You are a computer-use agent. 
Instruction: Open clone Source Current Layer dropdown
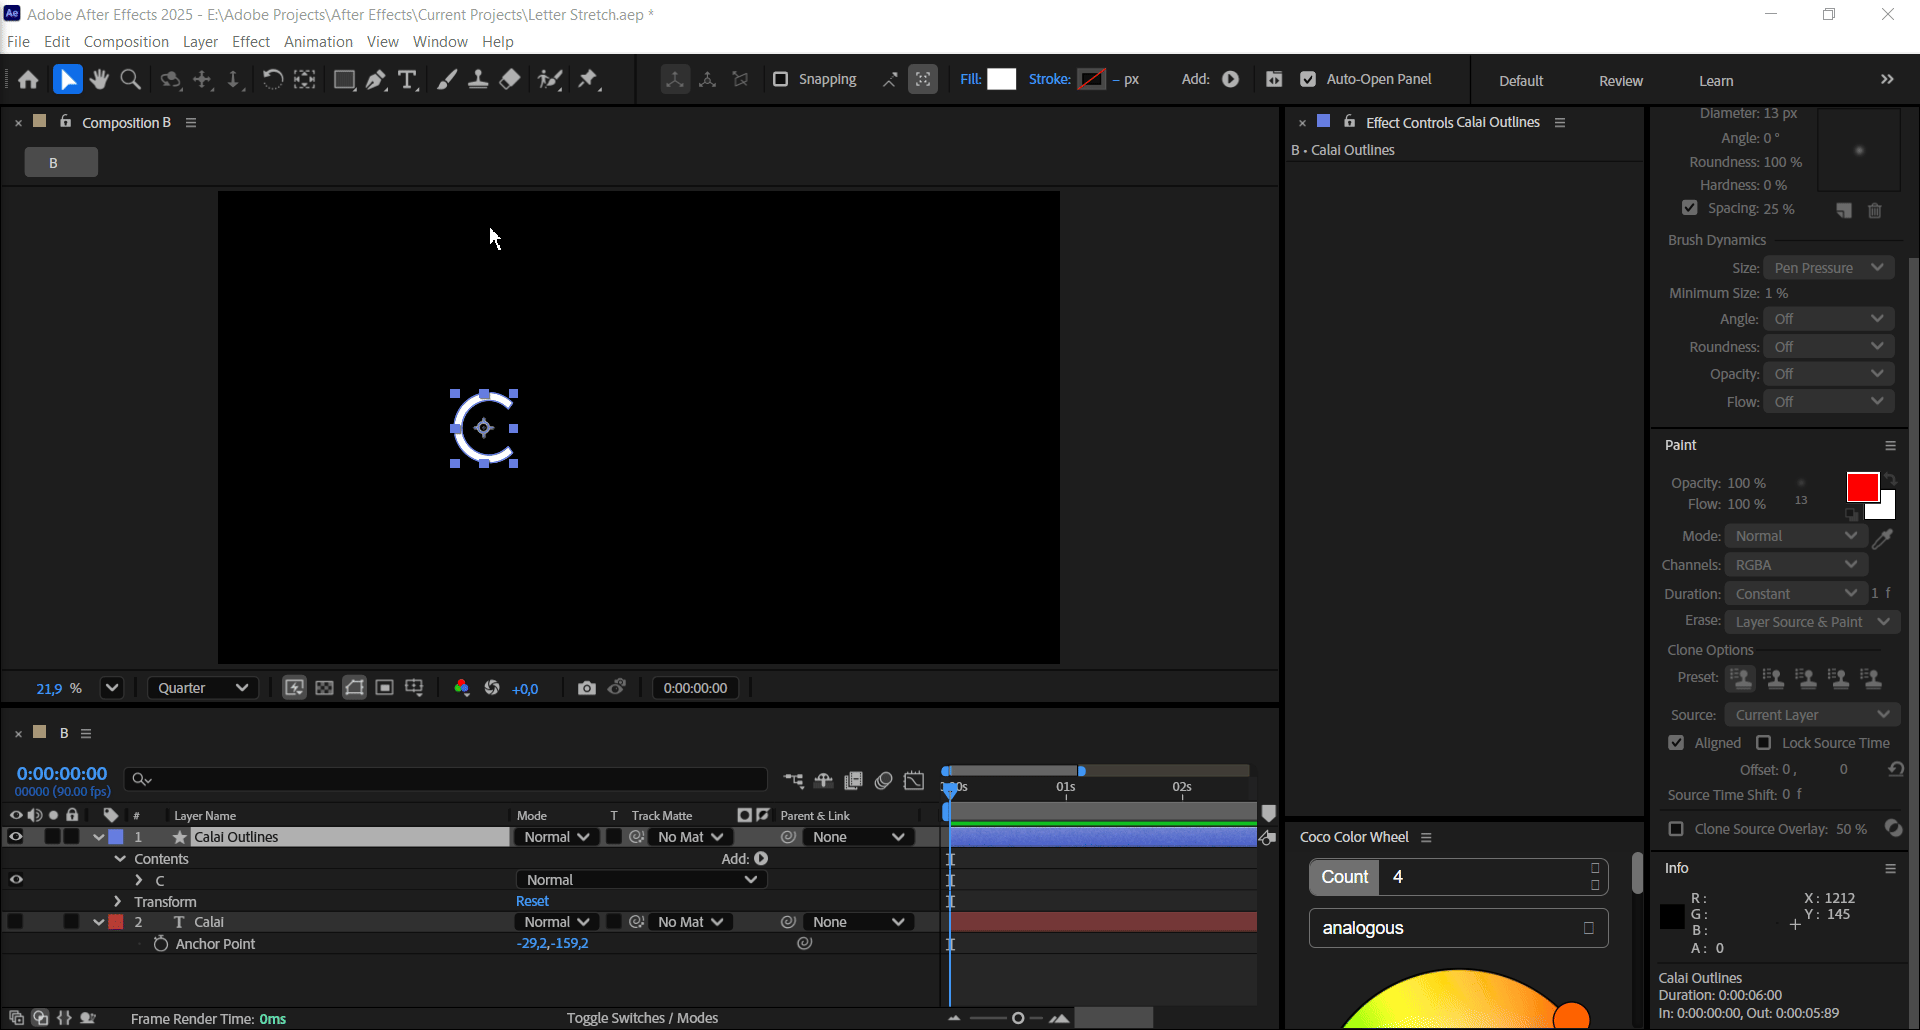click(1813, 715)
